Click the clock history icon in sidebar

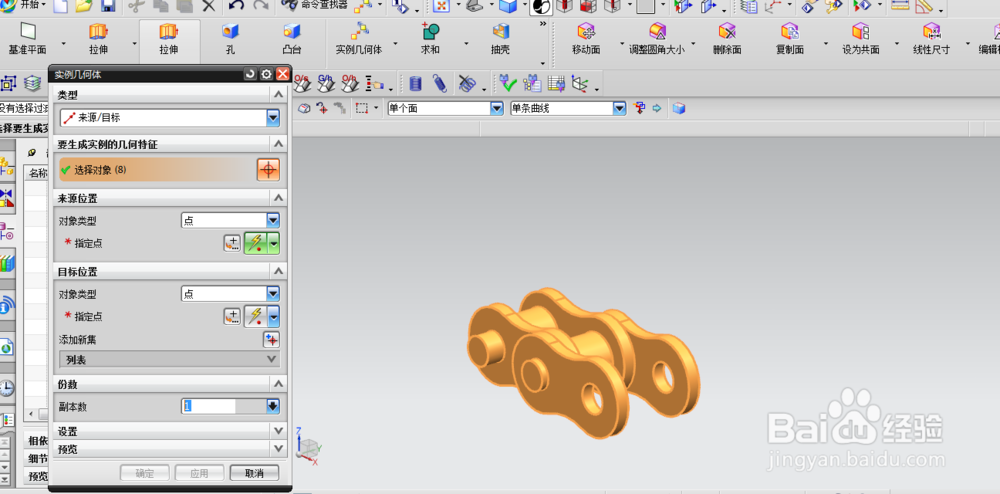(x=6, y=388)
